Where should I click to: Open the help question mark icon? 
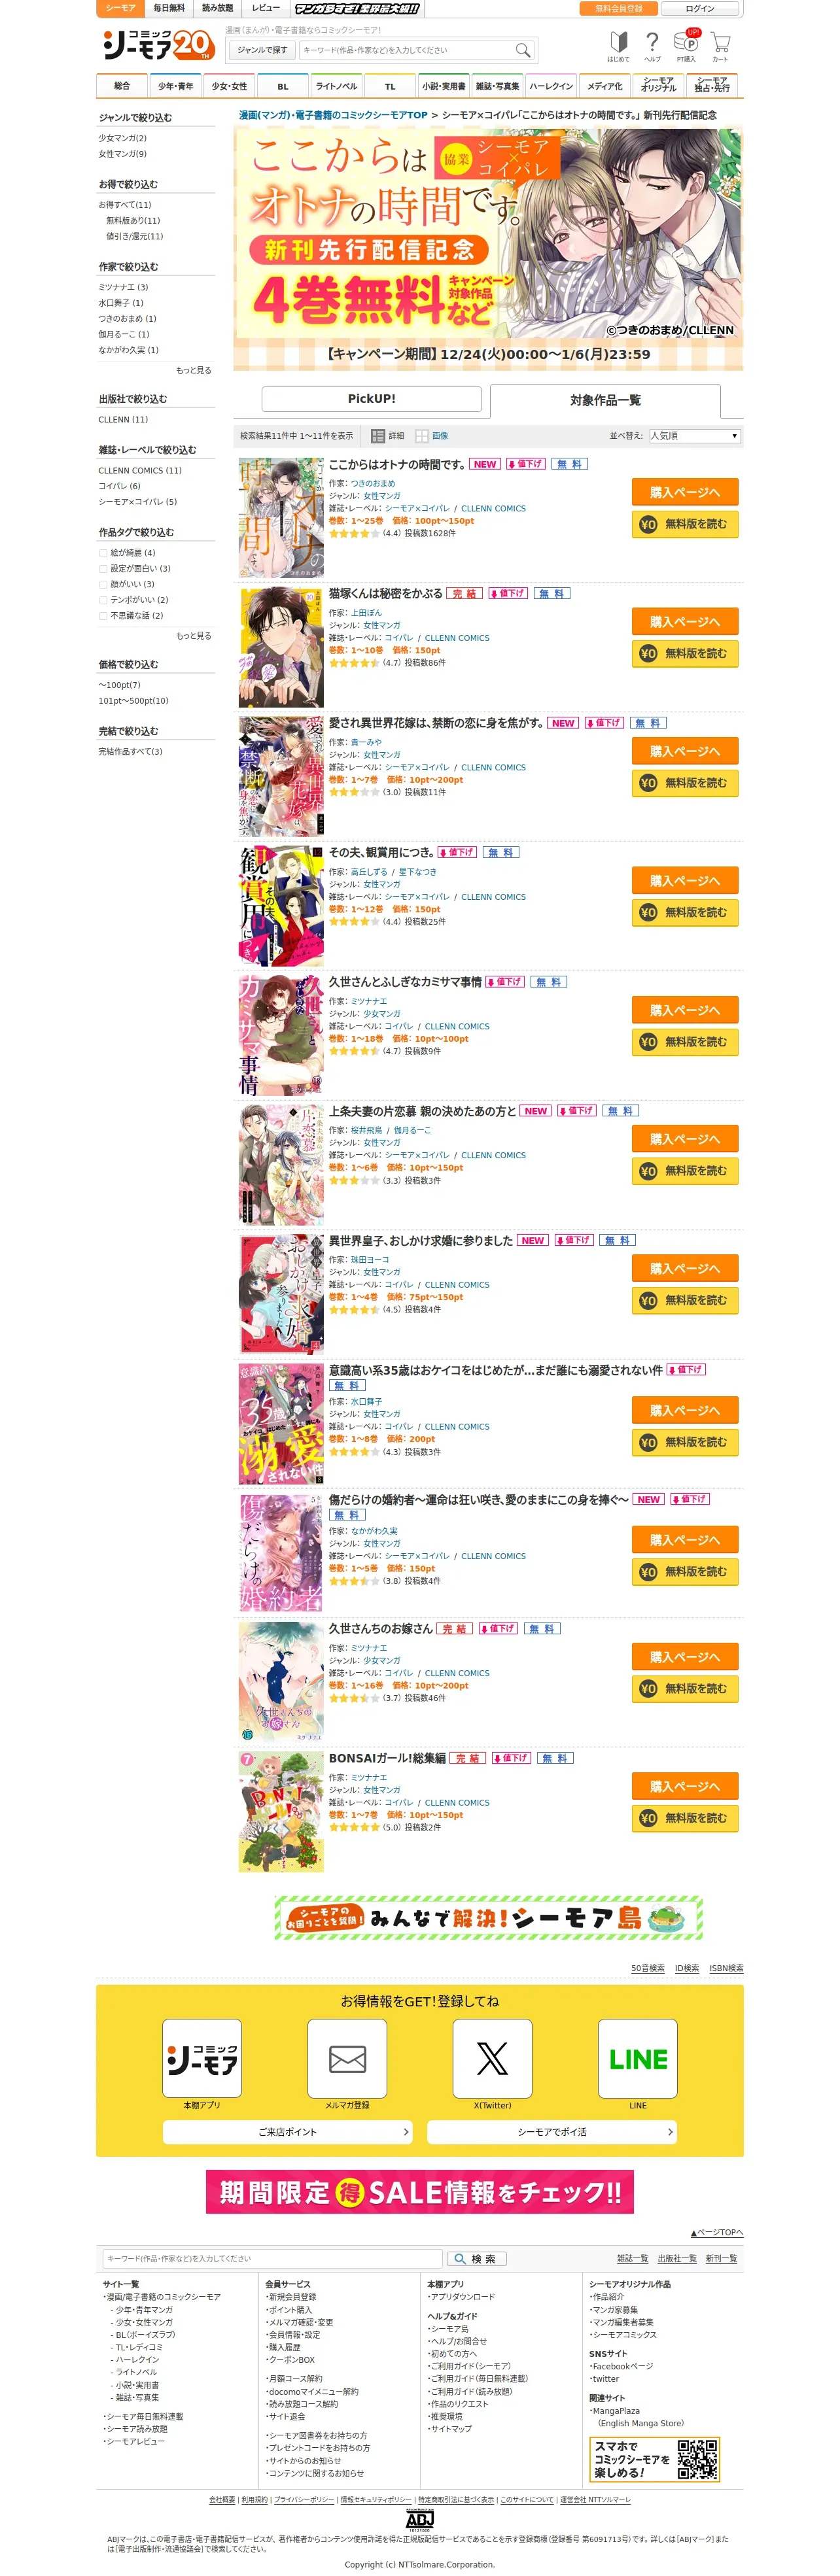[652, 42]
